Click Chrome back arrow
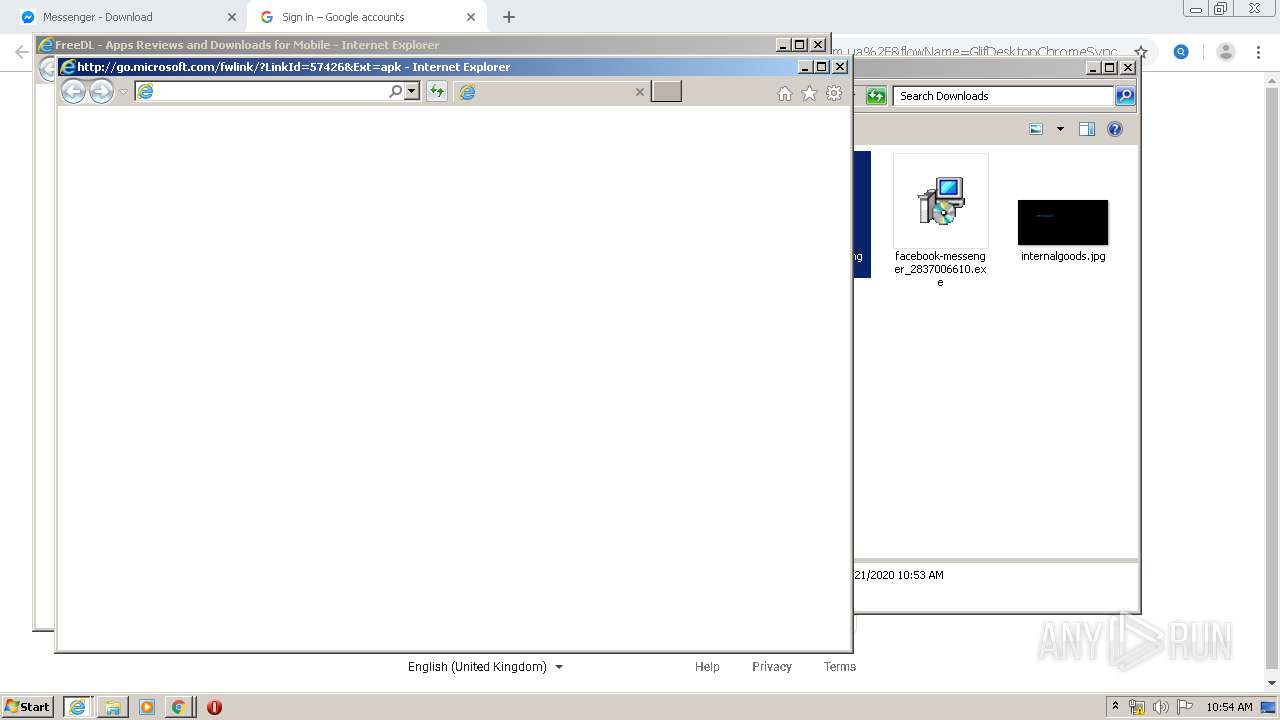This screenshot has height=720, width=1280. pyautogui.click(x=21, y=52)
